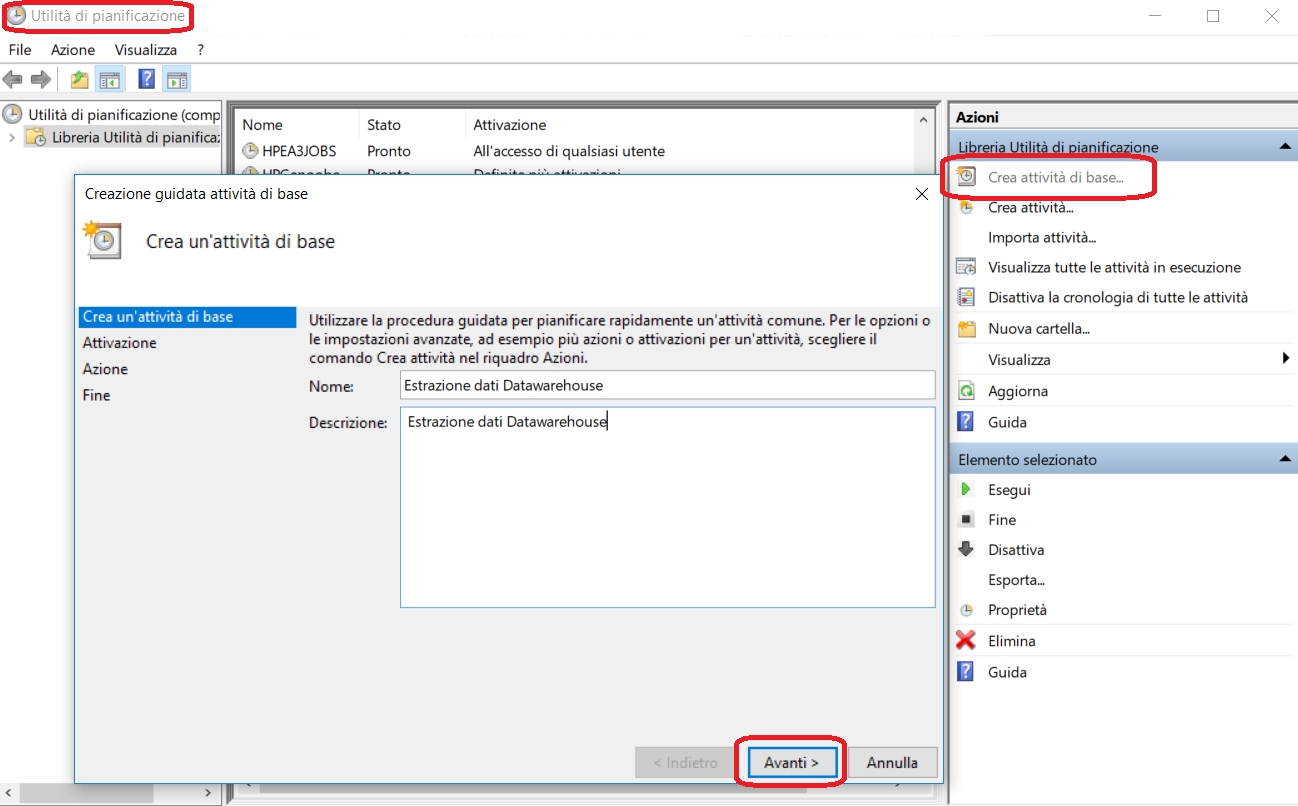This screenshot has height=806, width=1298.
Task: Click the Back arrow toolbar icon
Action: coord(13,79)
